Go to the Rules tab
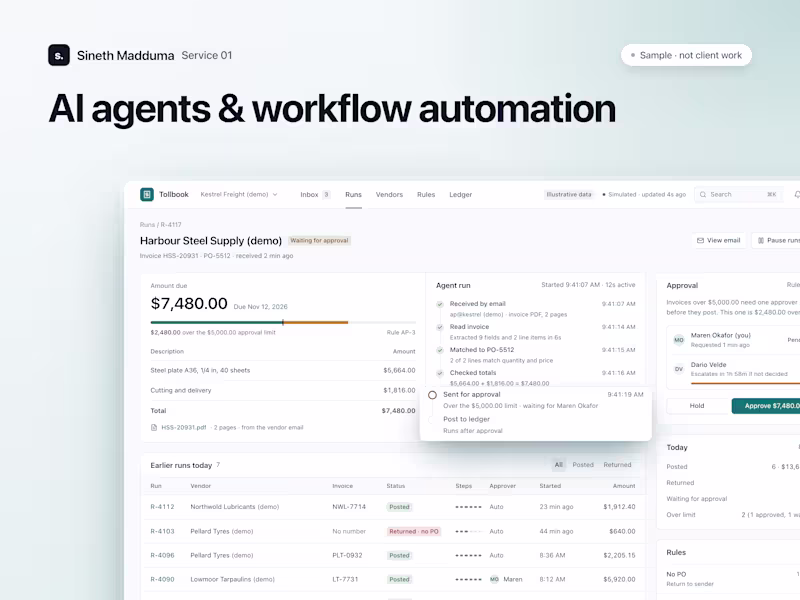This screenshot has height=600, width=800. point(426,194)
